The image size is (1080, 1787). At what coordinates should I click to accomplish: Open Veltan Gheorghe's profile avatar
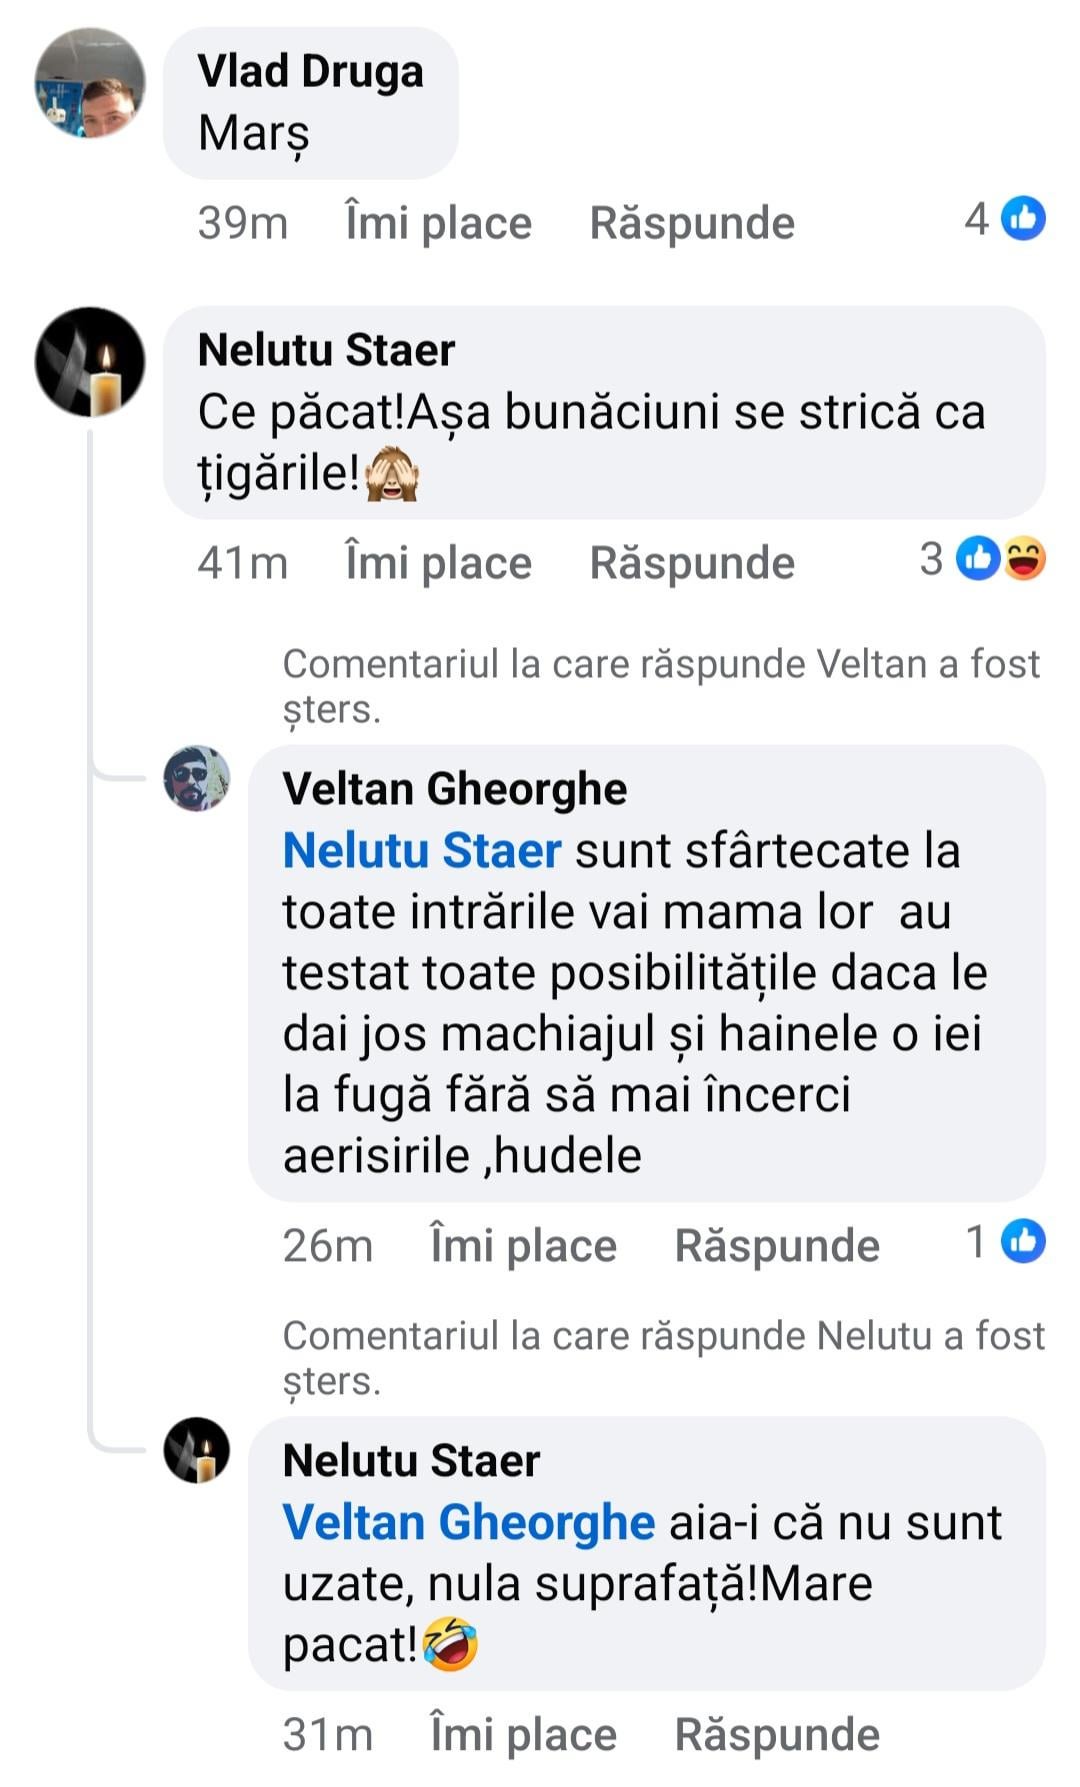[197, 778]
